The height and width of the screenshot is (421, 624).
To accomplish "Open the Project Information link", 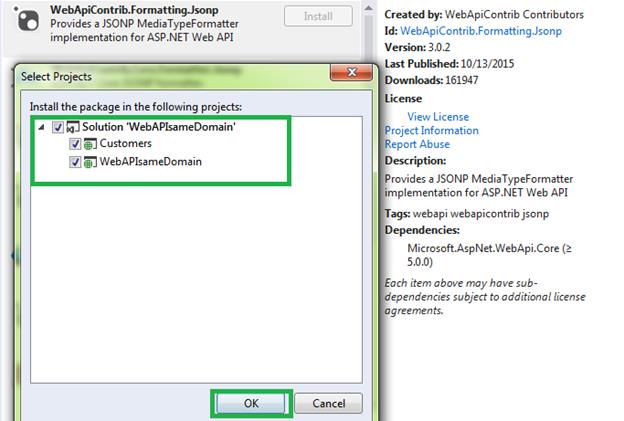I will coord(431,131).
